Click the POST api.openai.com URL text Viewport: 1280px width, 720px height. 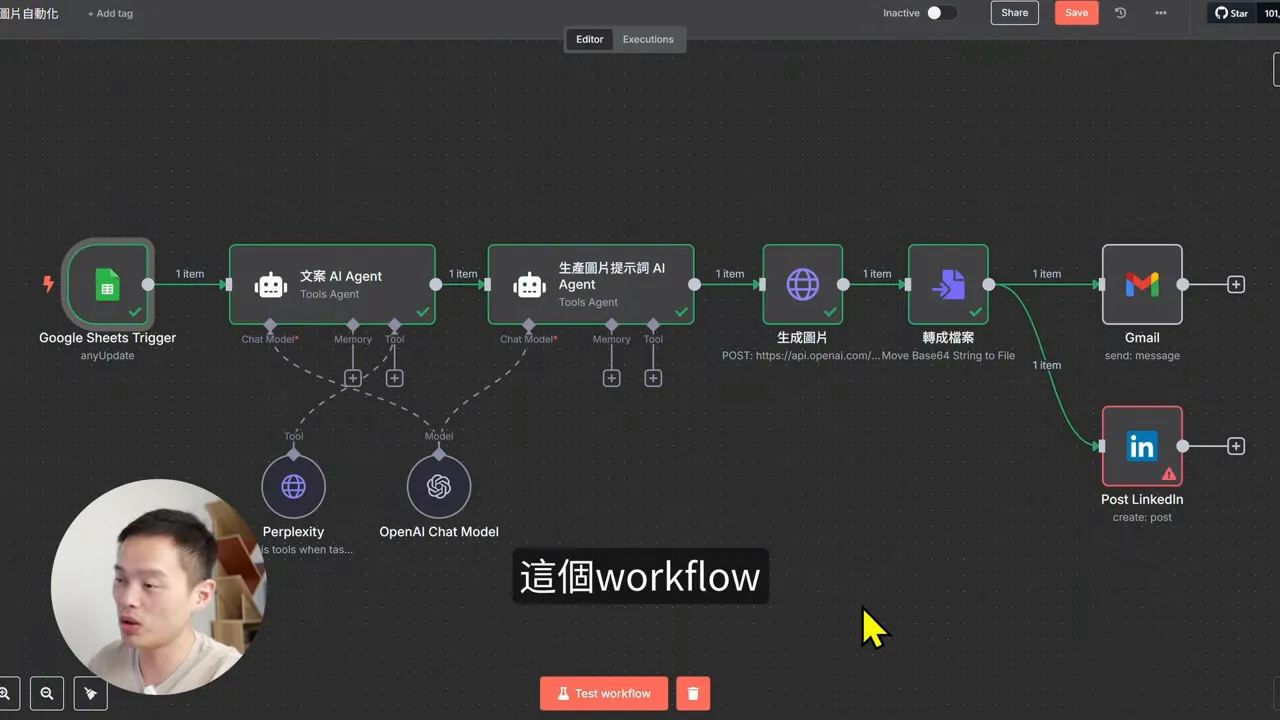tap(801, 356)
